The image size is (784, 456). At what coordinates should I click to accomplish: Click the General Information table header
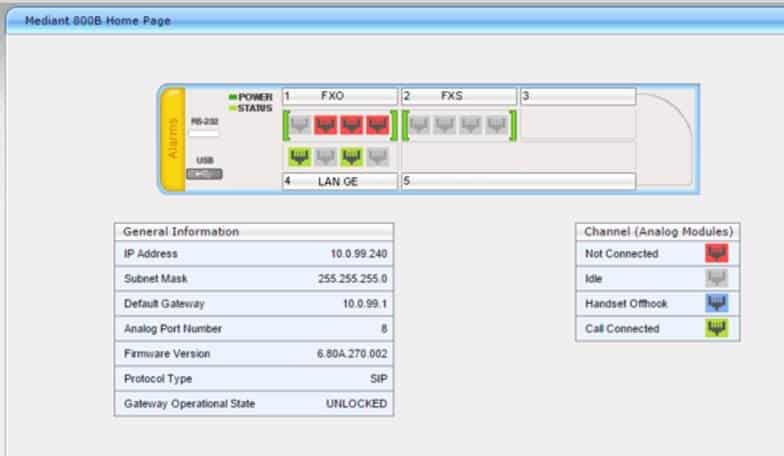click(254, 232)
